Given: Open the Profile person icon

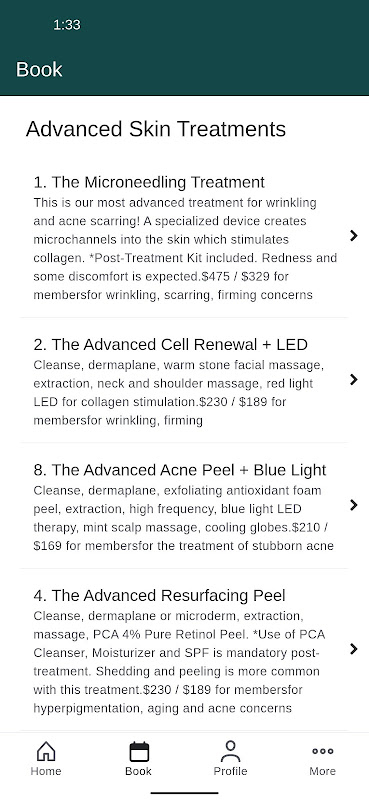Looking at the screenshot, I should [230, 752].
